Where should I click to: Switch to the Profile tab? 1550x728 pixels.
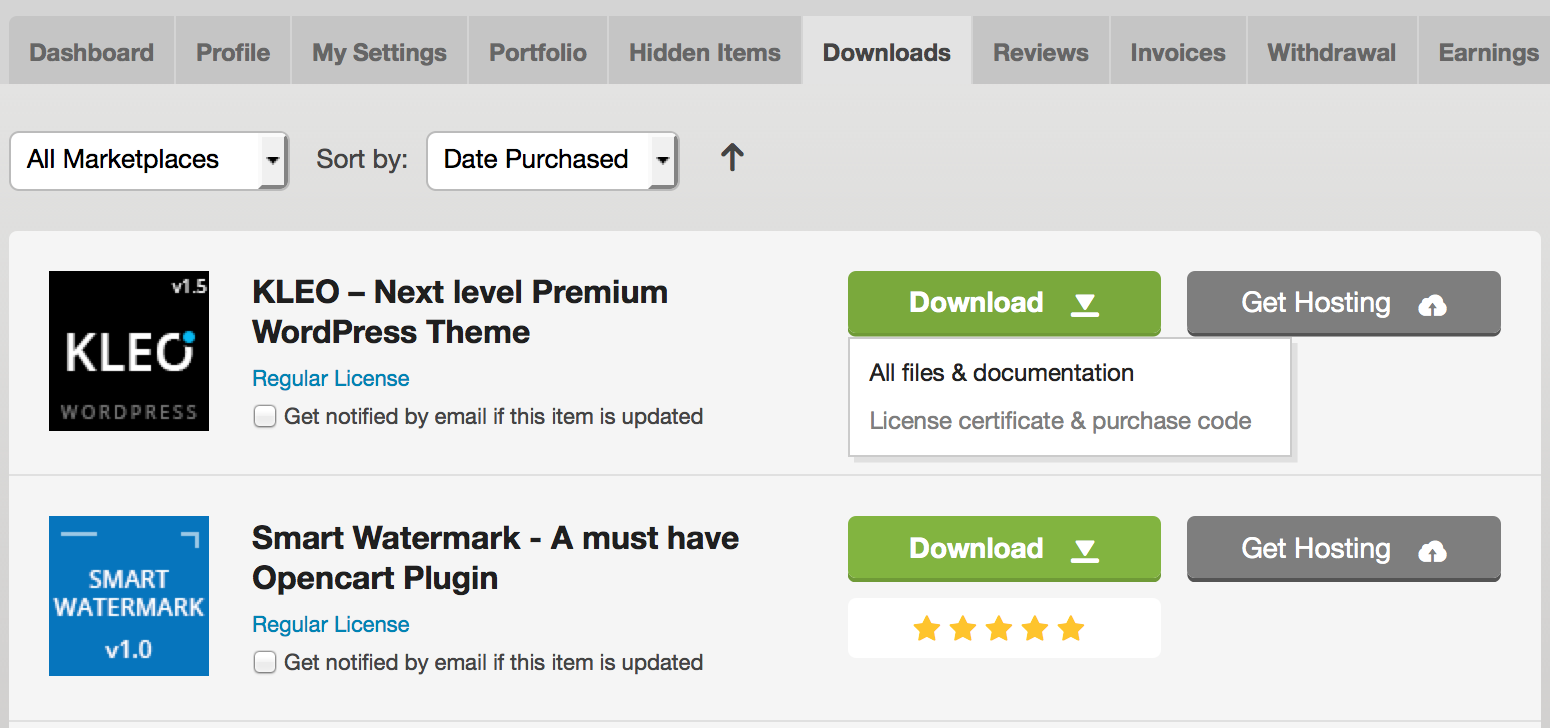233,52
